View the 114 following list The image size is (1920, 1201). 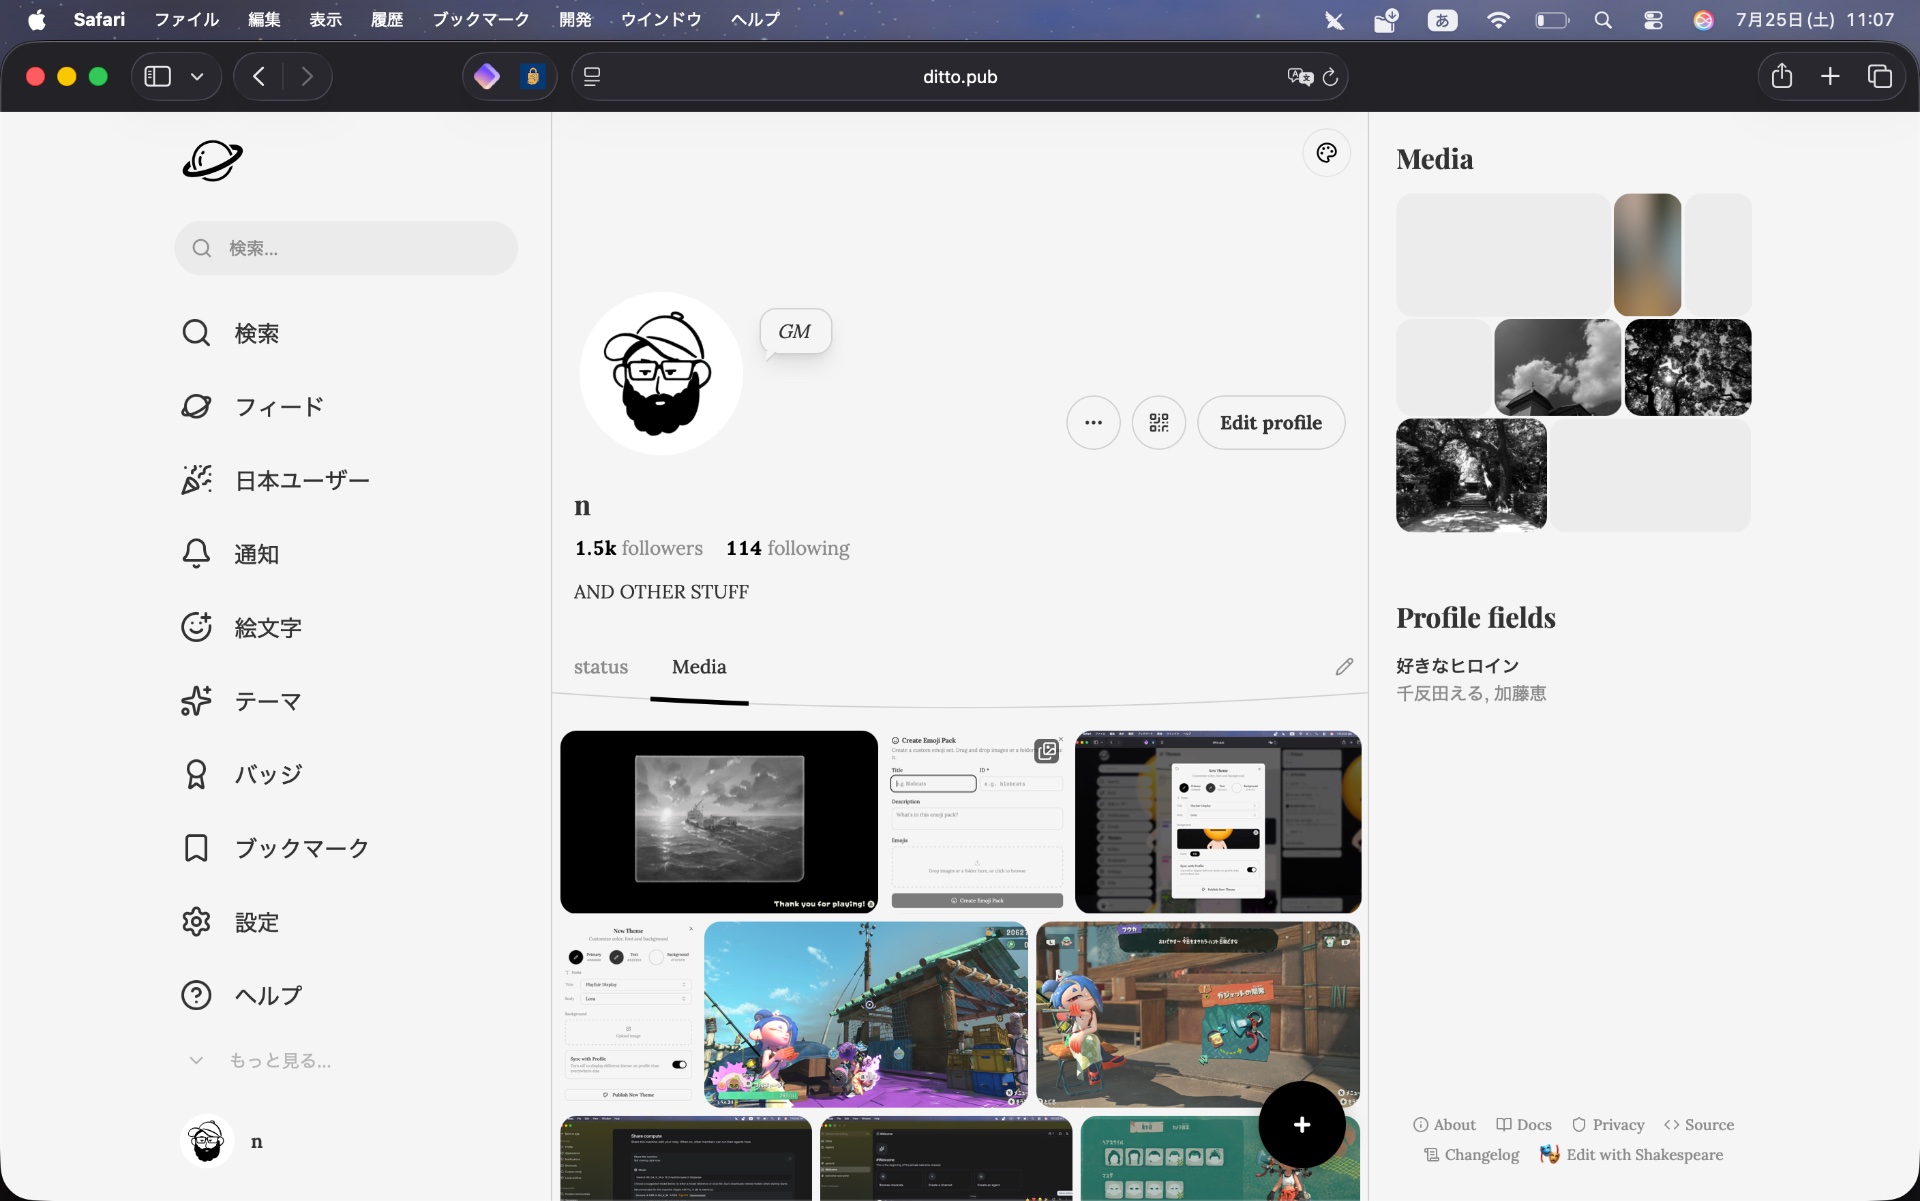click(788, 548)
